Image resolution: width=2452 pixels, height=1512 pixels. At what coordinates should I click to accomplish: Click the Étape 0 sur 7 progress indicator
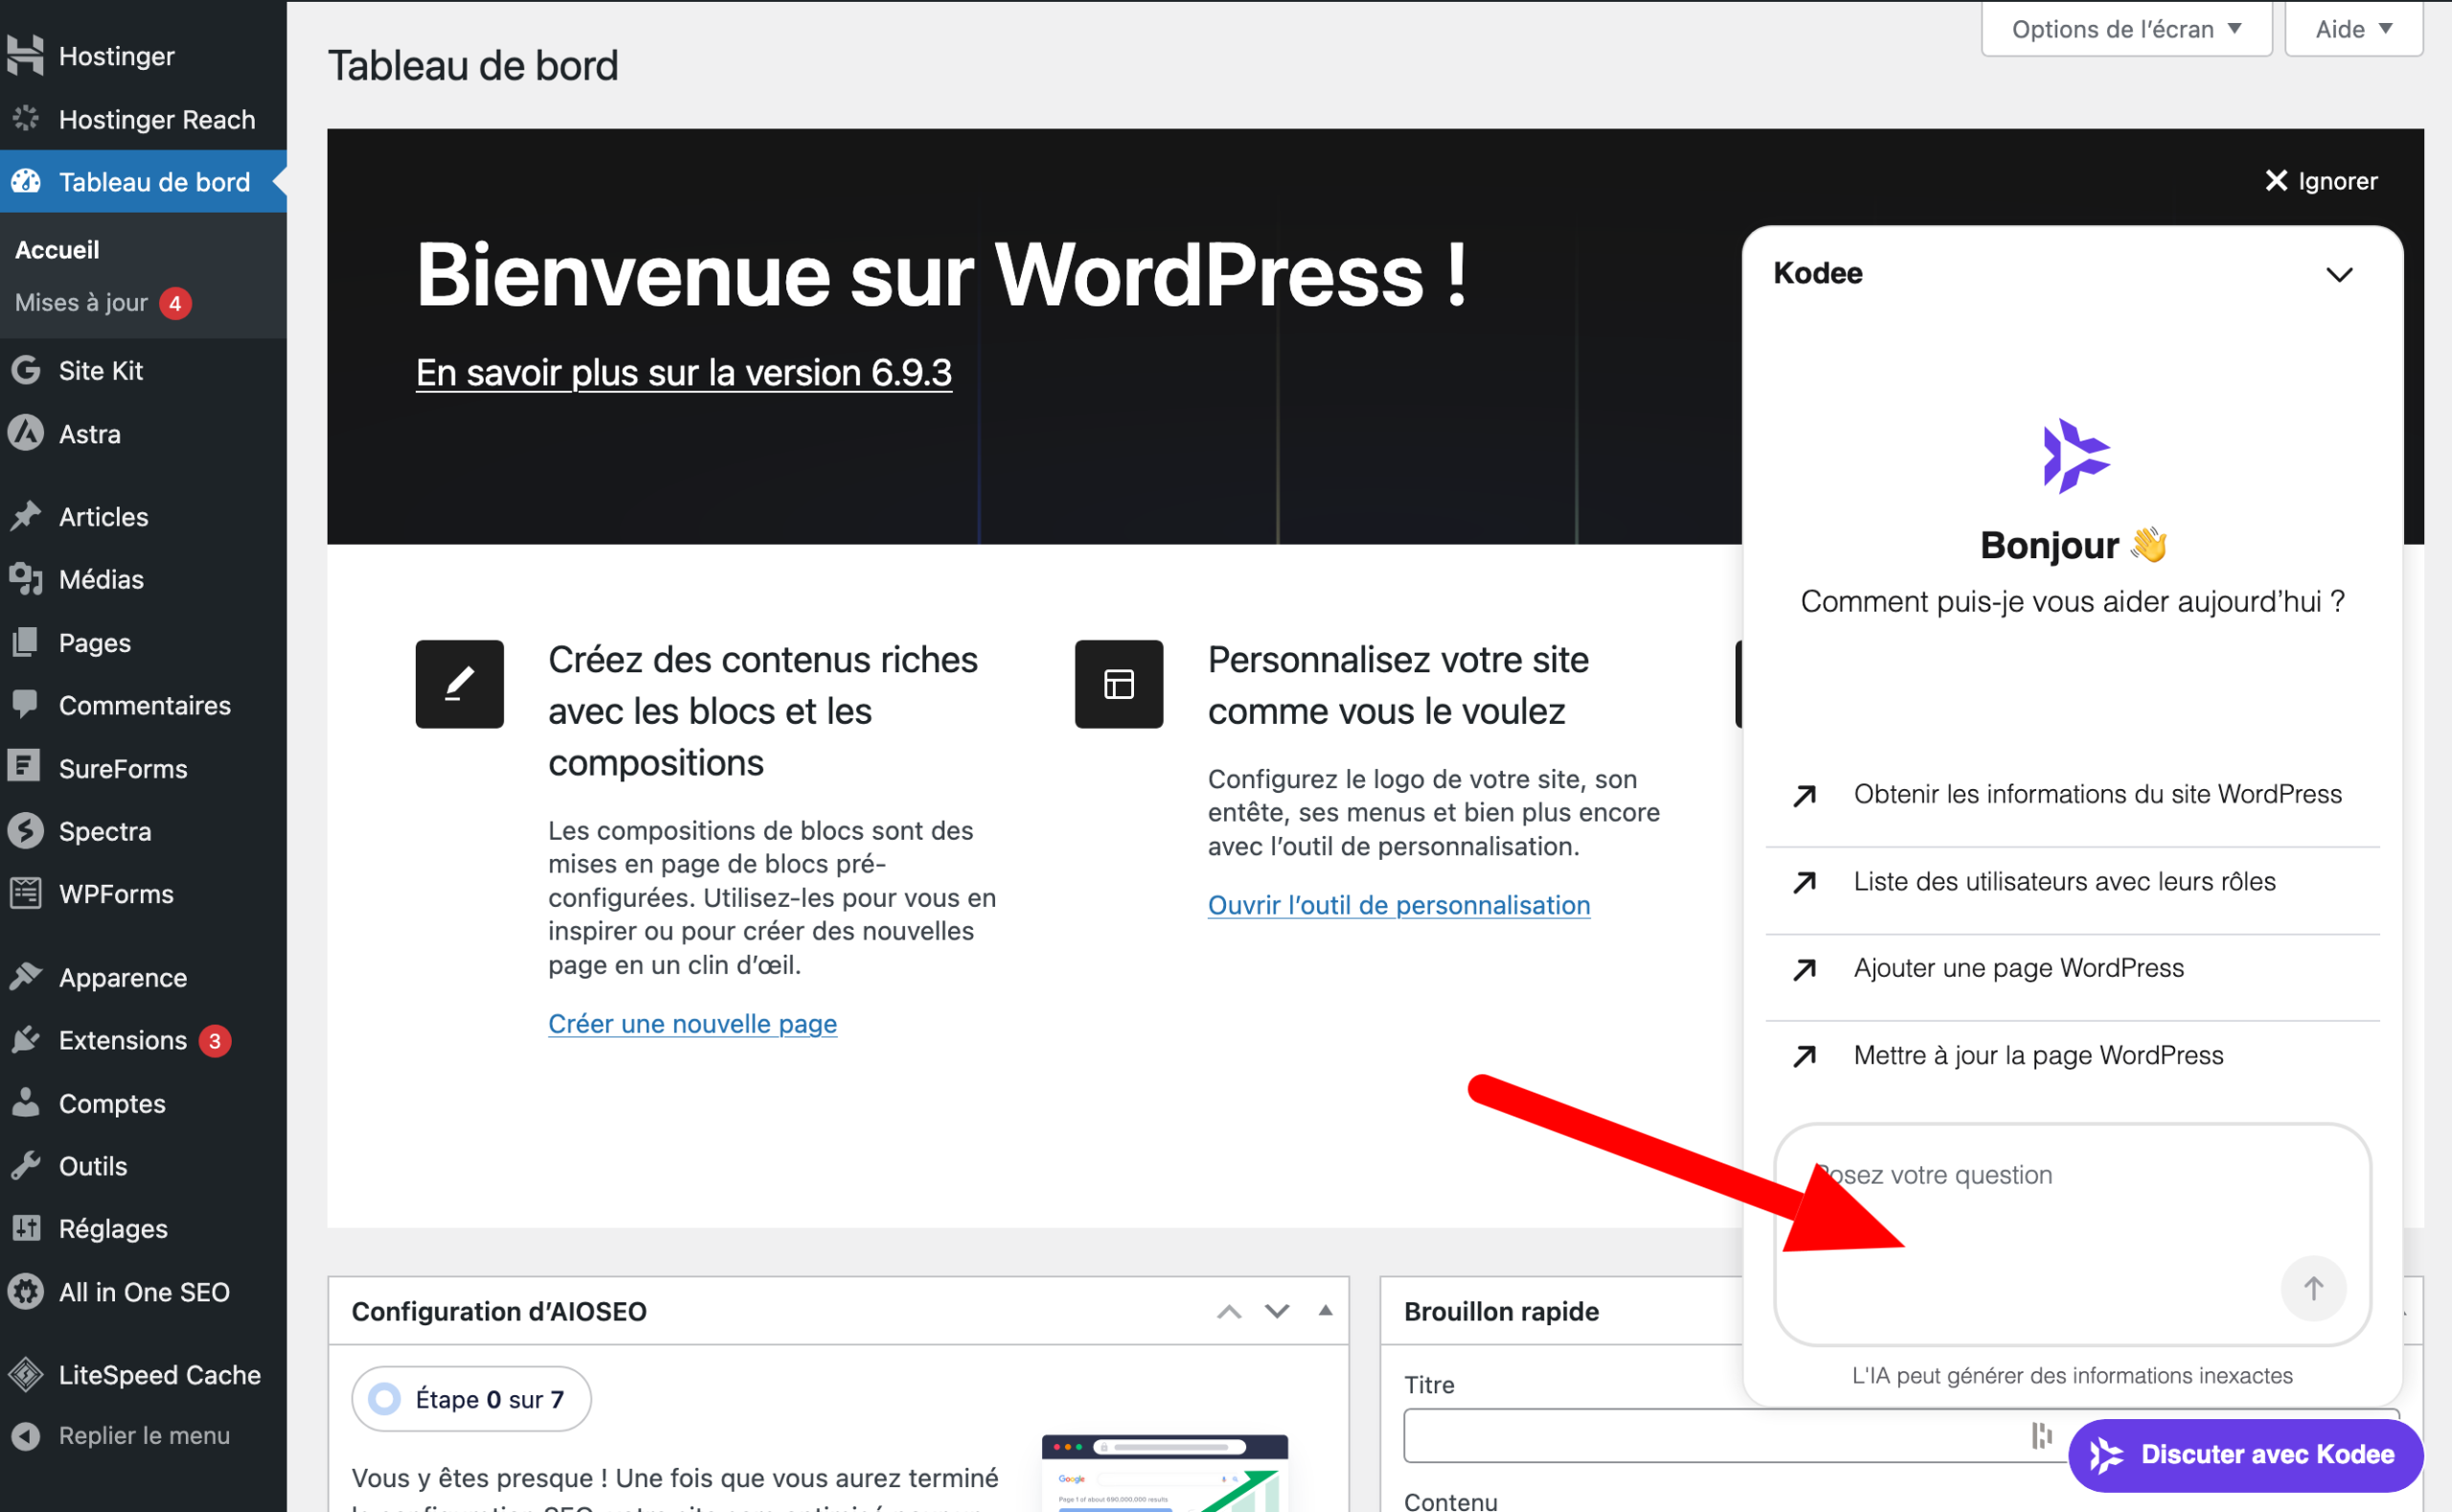coord(471,1398)
